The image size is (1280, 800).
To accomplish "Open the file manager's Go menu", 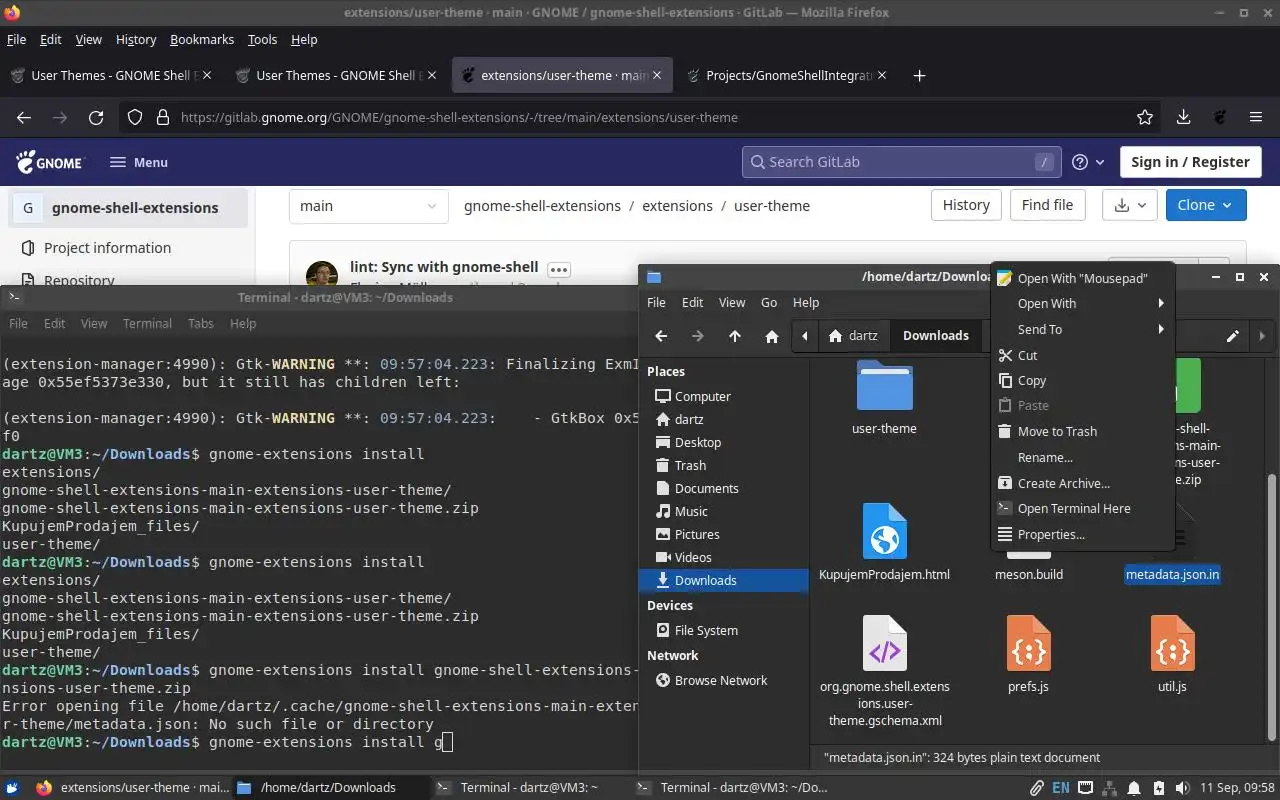I will [769, 302].
